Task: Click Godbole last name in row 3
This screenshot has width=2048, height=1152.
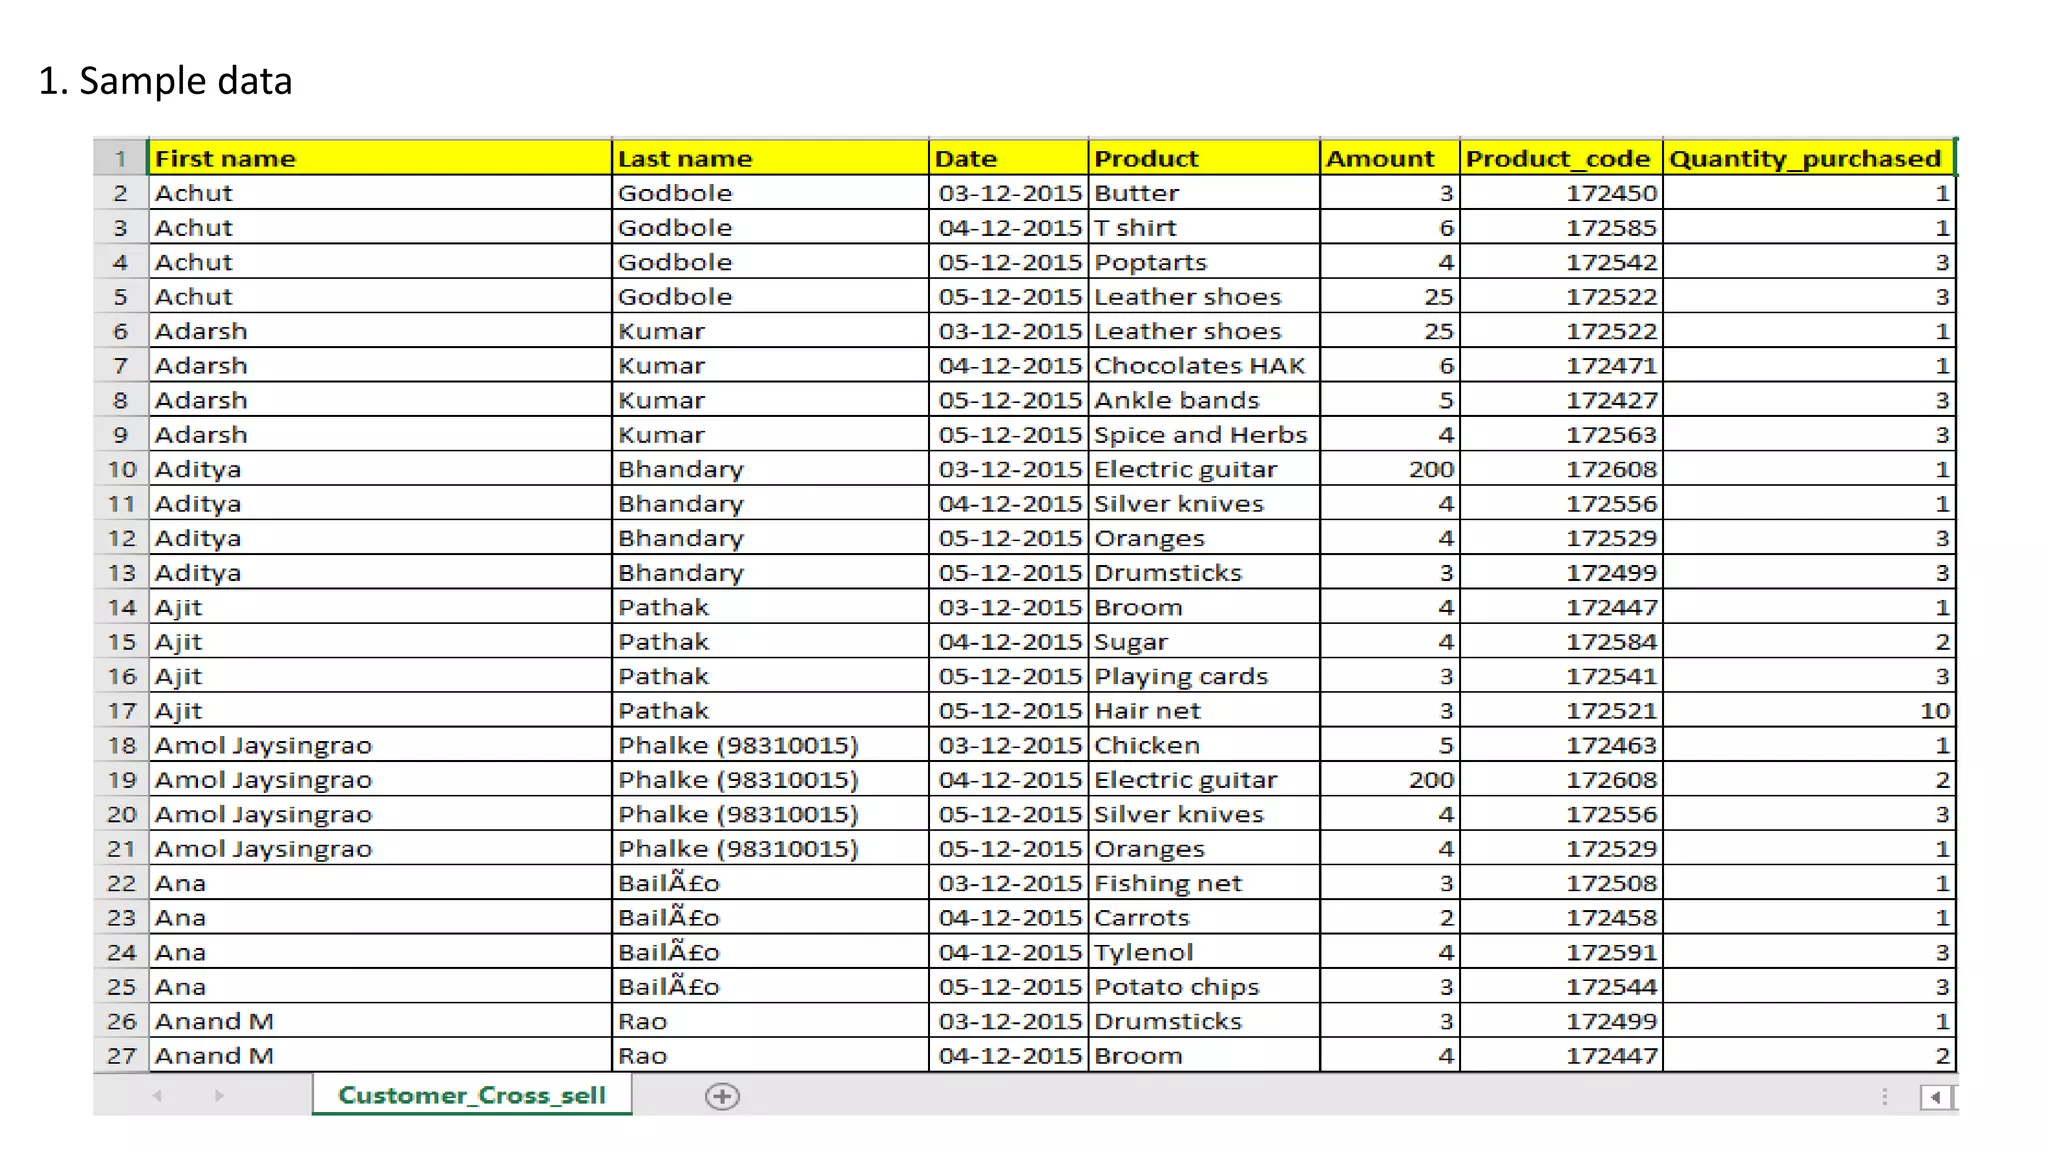Action: (770, 227)
